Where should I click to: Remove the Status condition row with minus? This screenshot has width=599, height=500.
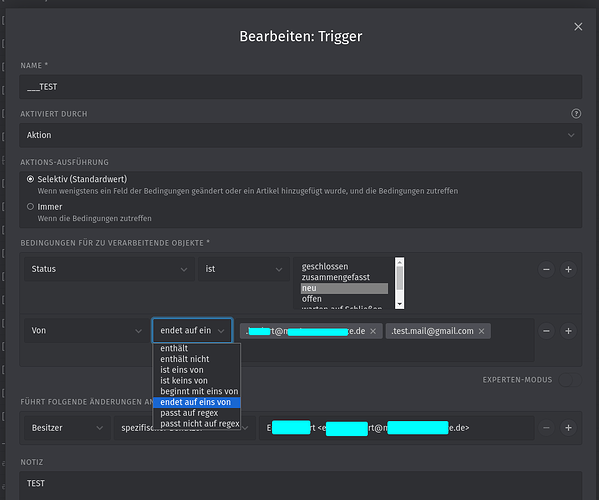[546, 269]
